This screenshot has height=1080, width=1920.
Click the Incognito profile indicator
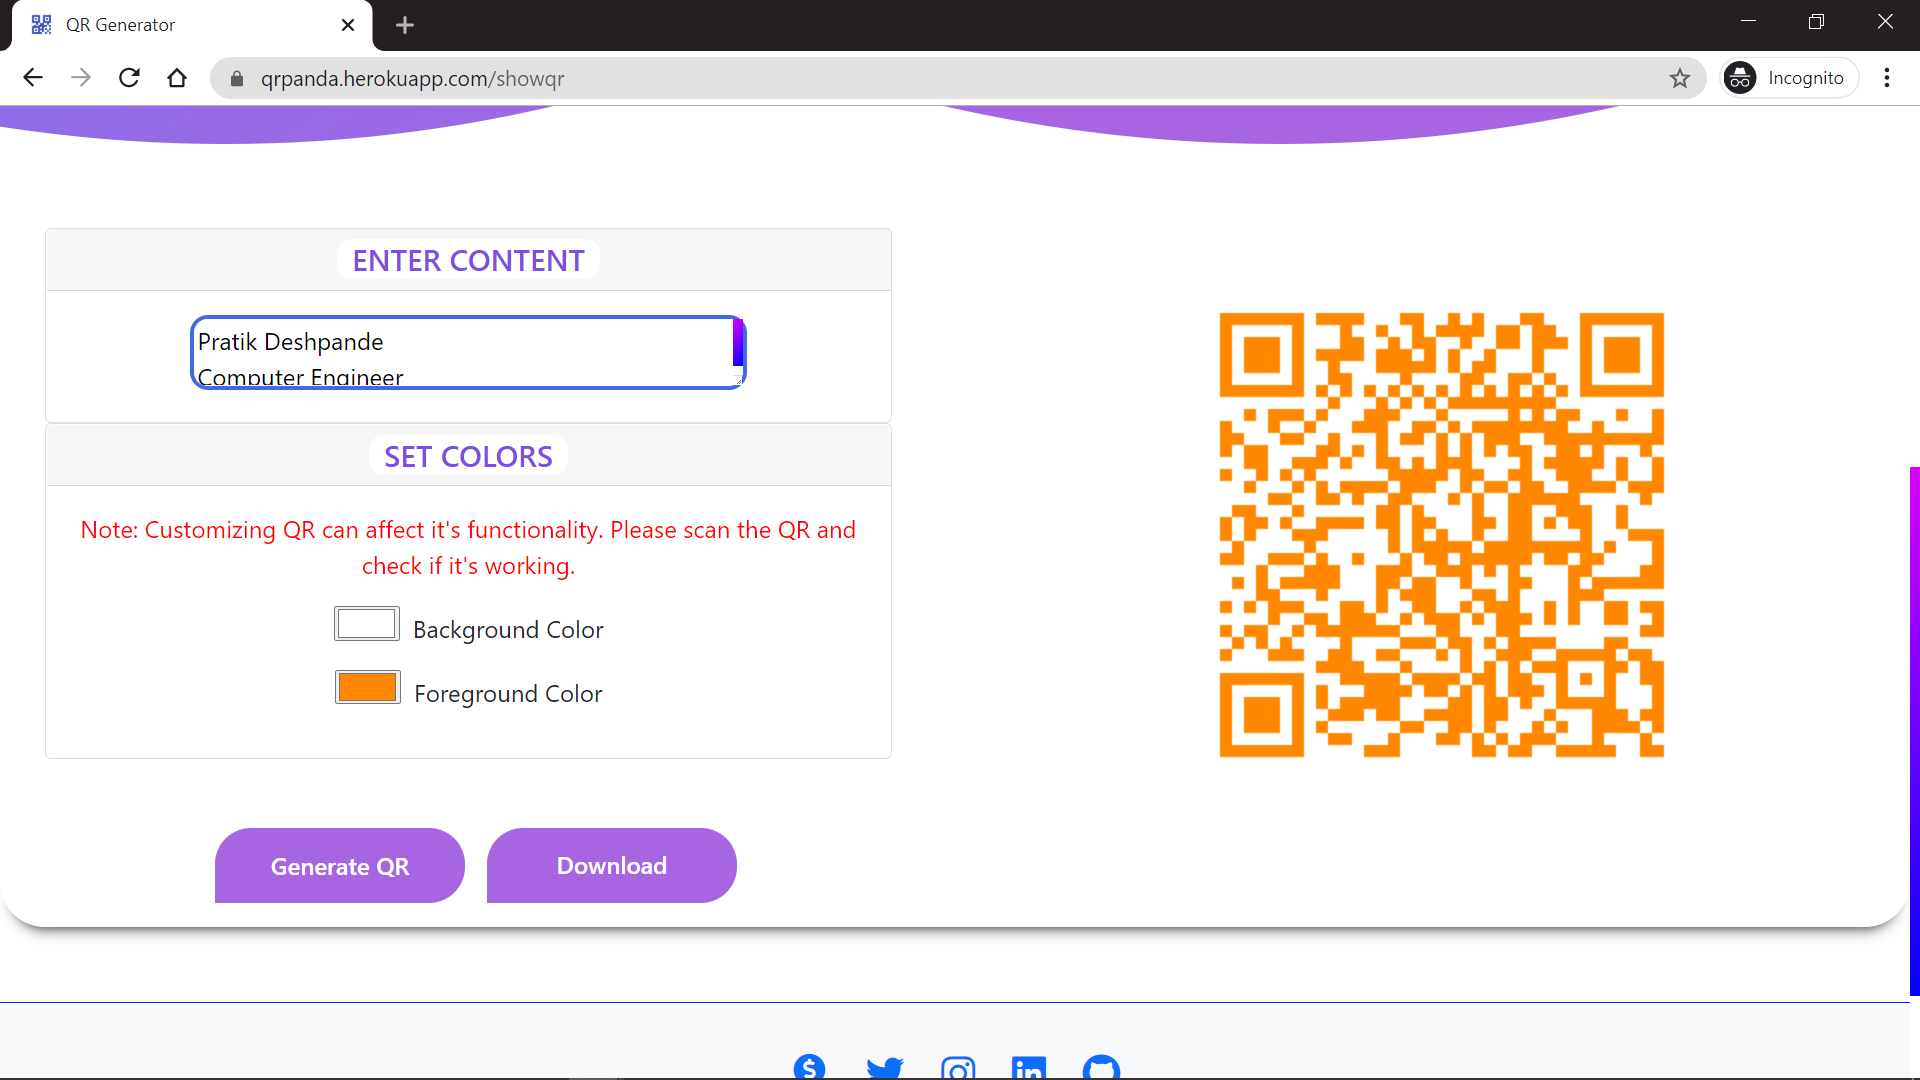click(x=1788, y=78)
